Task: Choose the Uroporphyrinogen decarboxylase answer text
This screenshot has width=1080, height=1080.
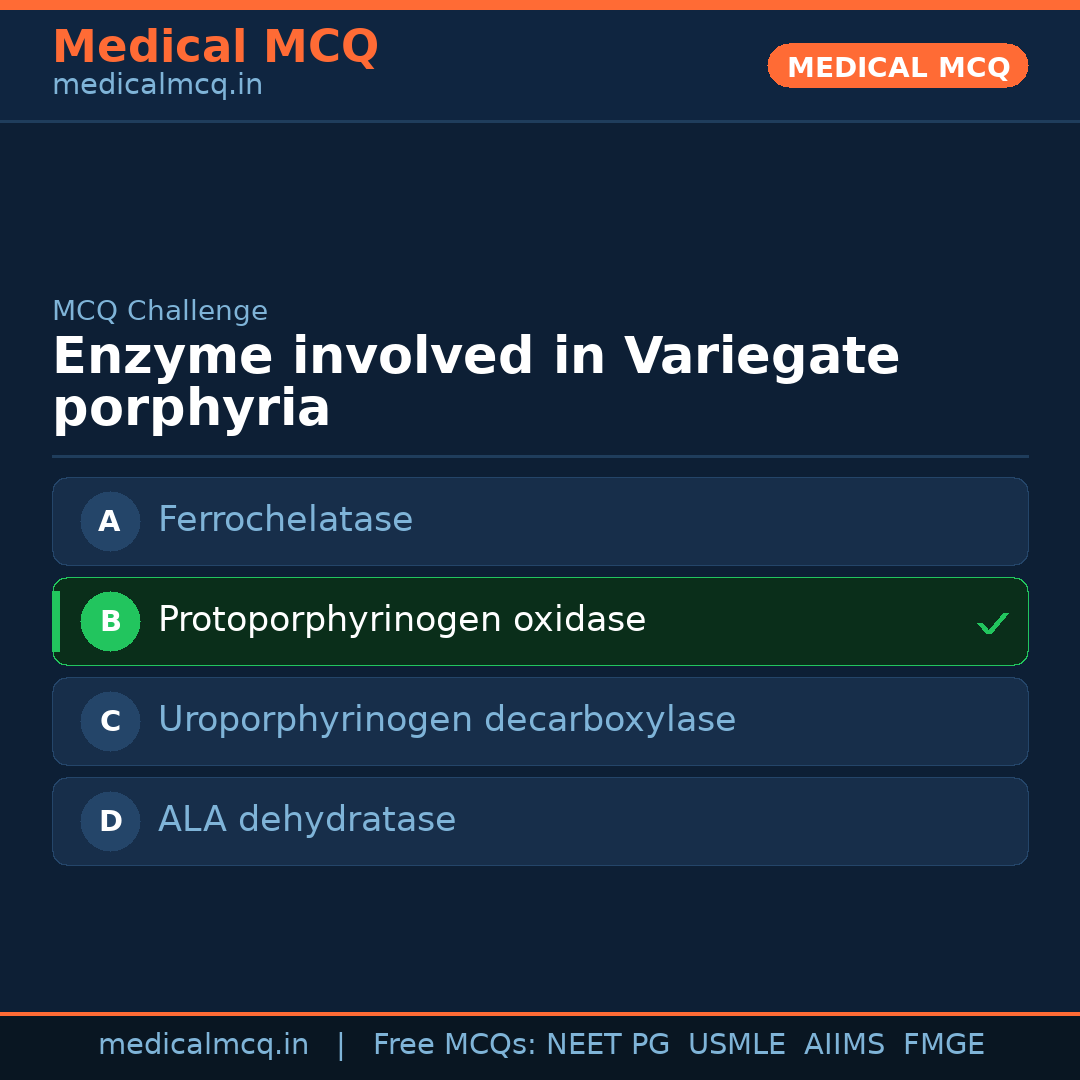Action: [x=446, y=720]
